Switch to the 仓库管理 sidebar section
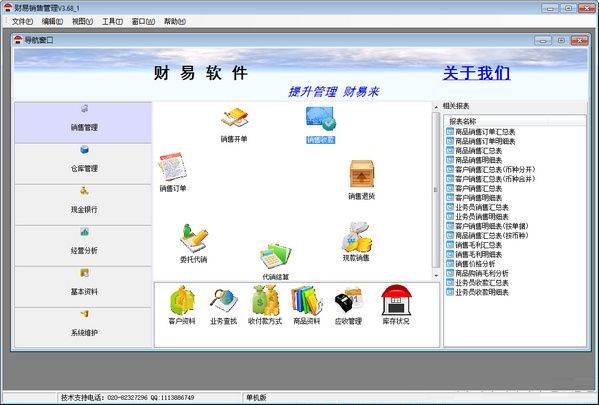Image resolution: width=599 pixels, height=405 pixels. (x=83, y=164)
